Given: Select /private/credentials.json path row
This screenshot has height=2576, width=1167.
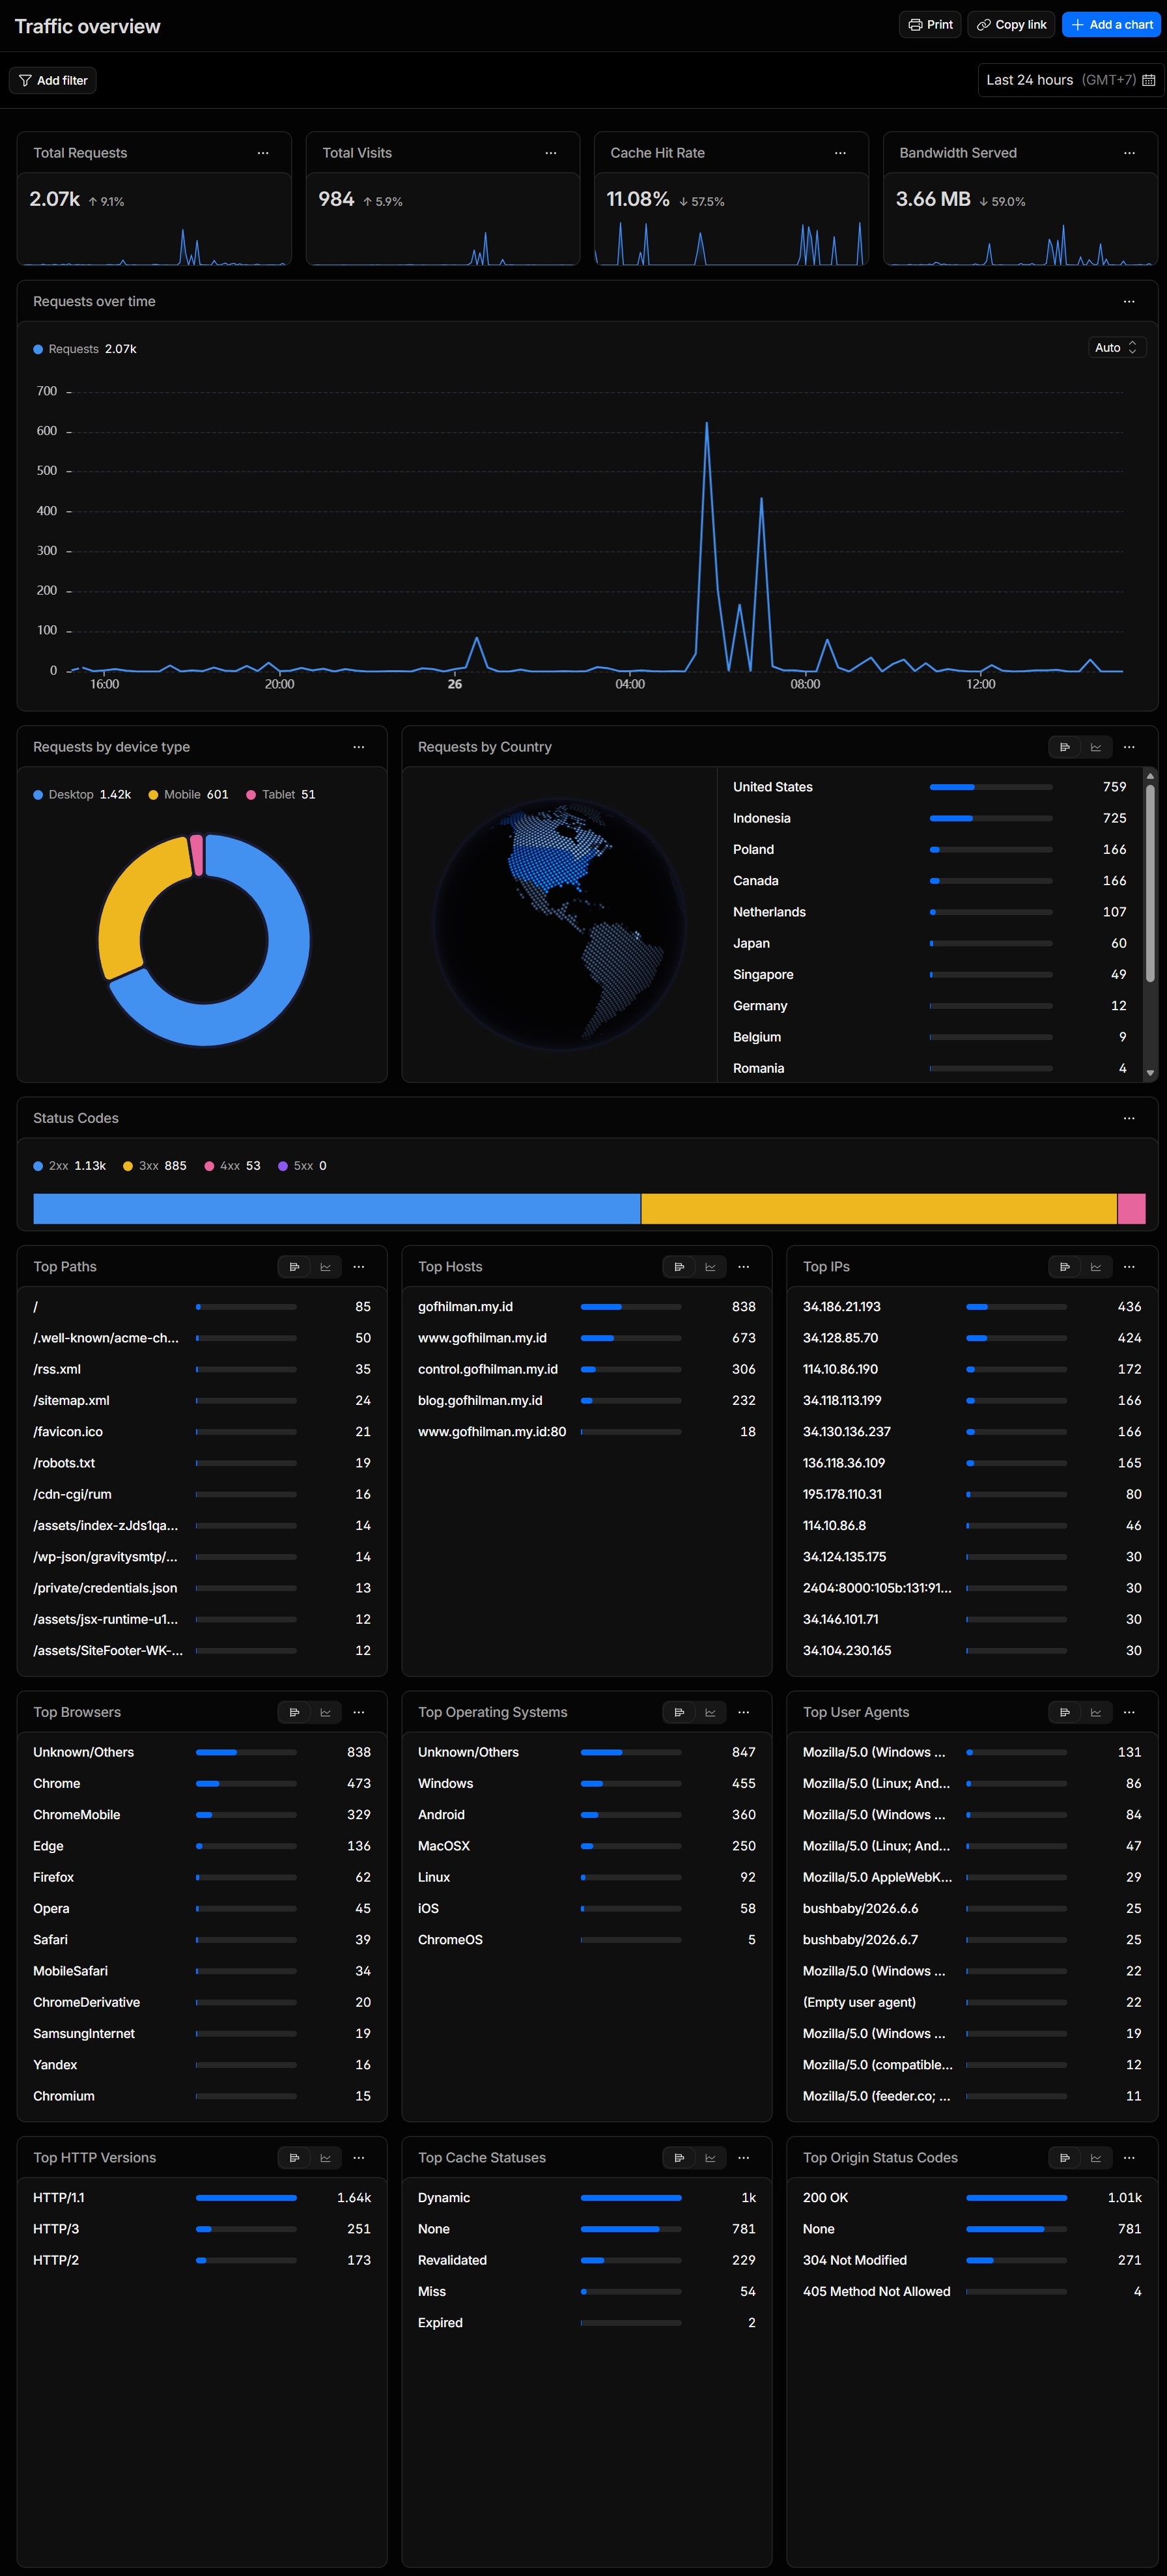Looking at the screenshot, I should [202, 1588].
